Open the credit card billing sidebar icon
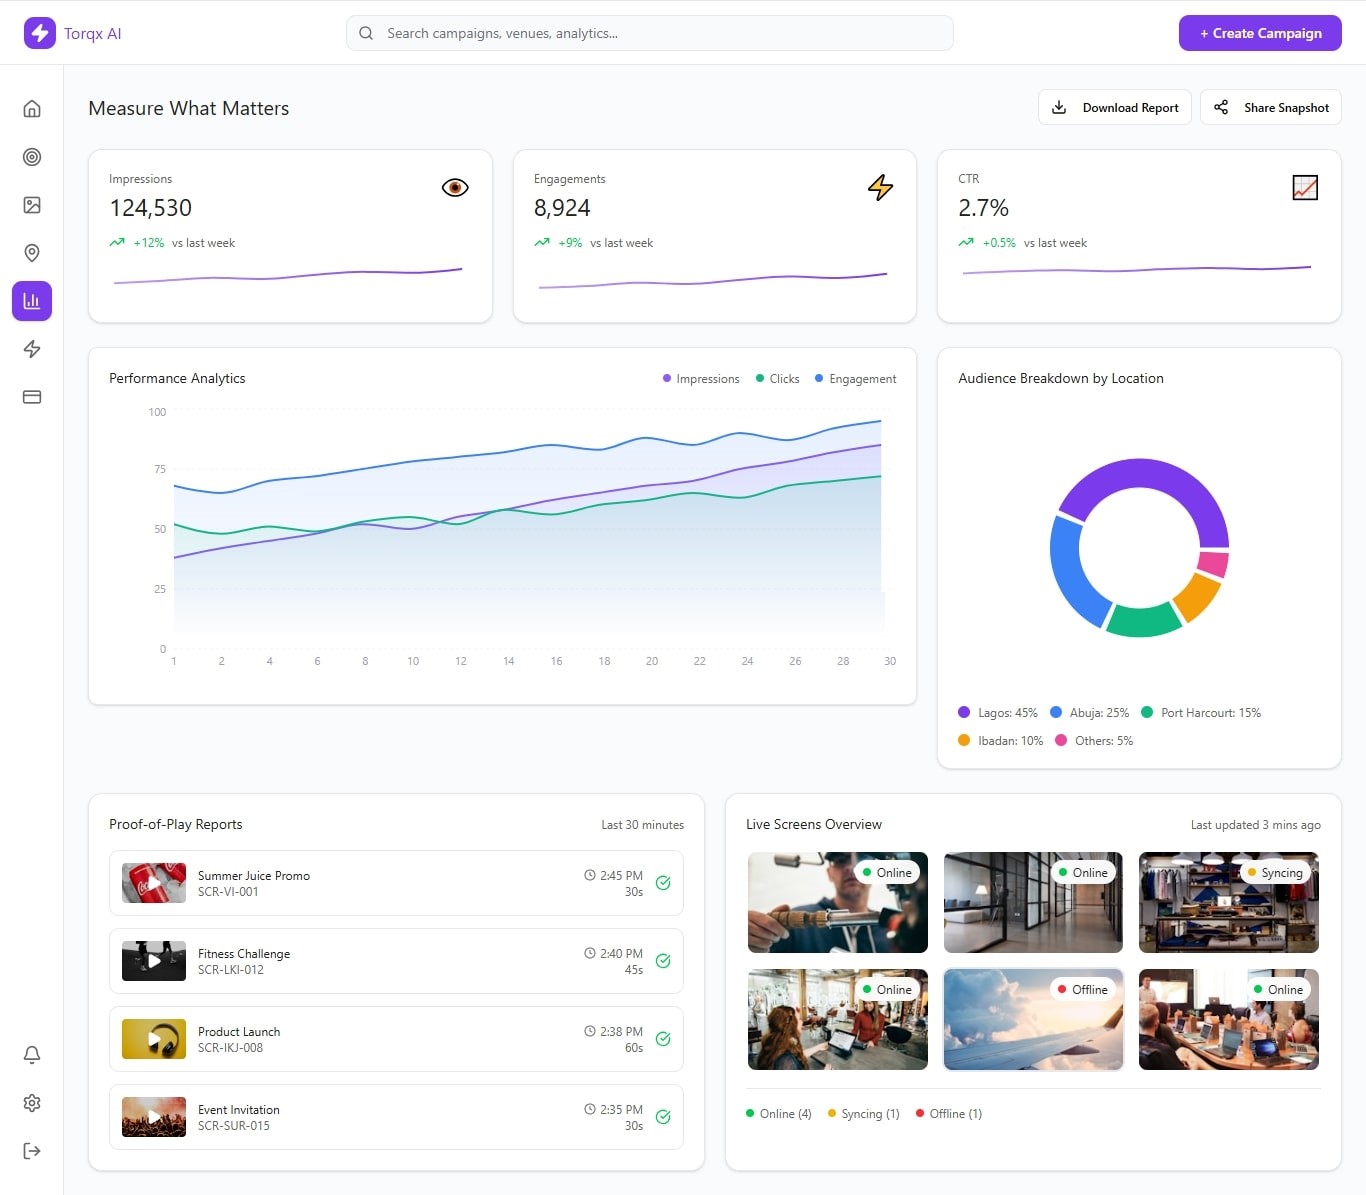This screenshot has width=1366, height=1195. point(32,397)
